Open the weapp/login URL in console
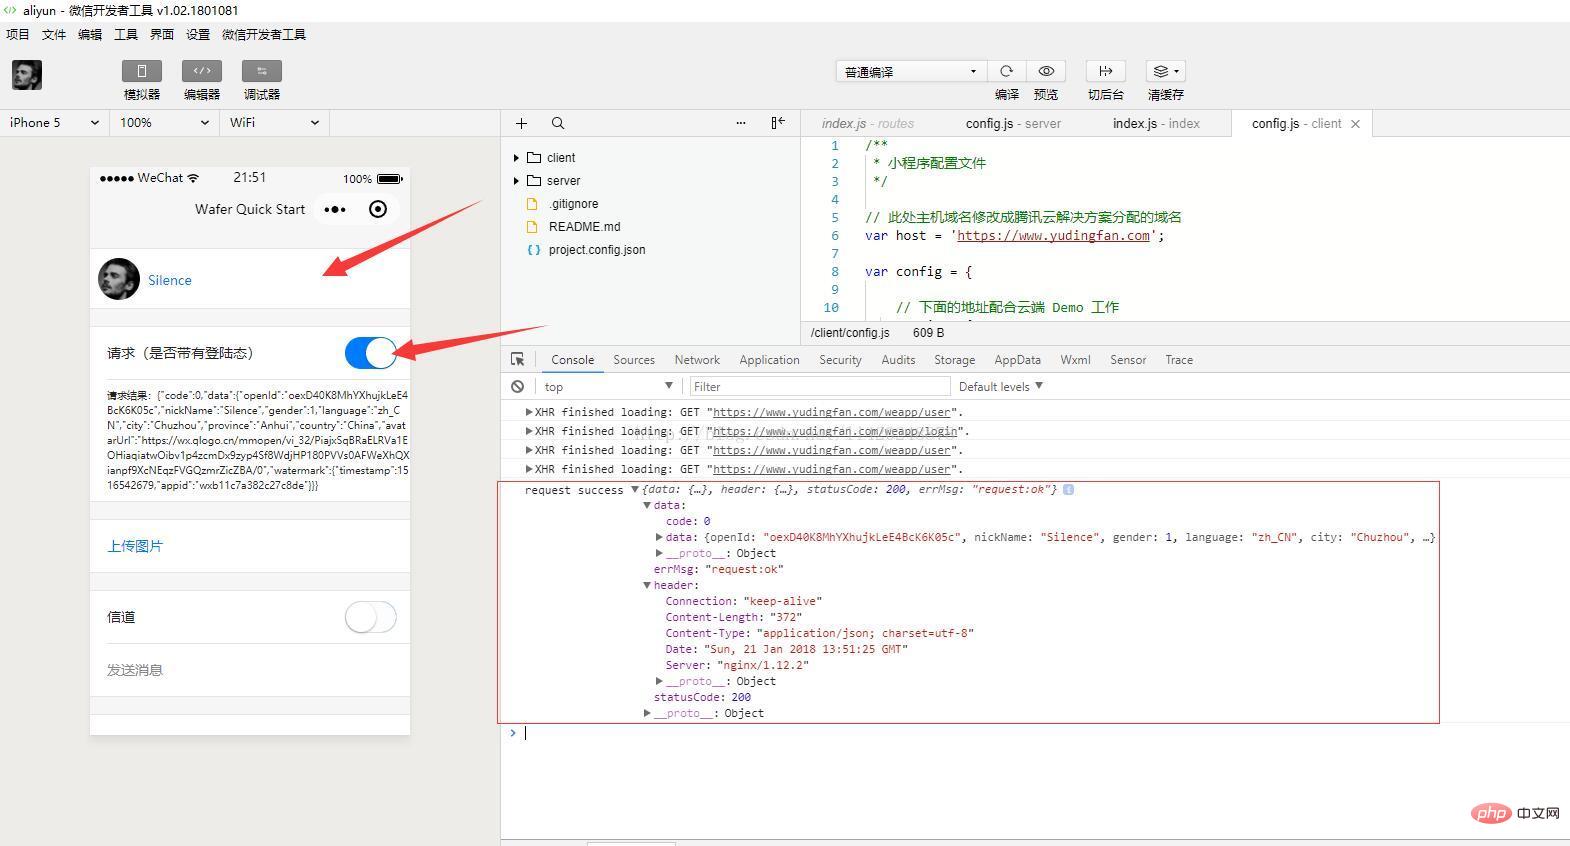This screenshot has width=1570, height=846. pos(837,431)
